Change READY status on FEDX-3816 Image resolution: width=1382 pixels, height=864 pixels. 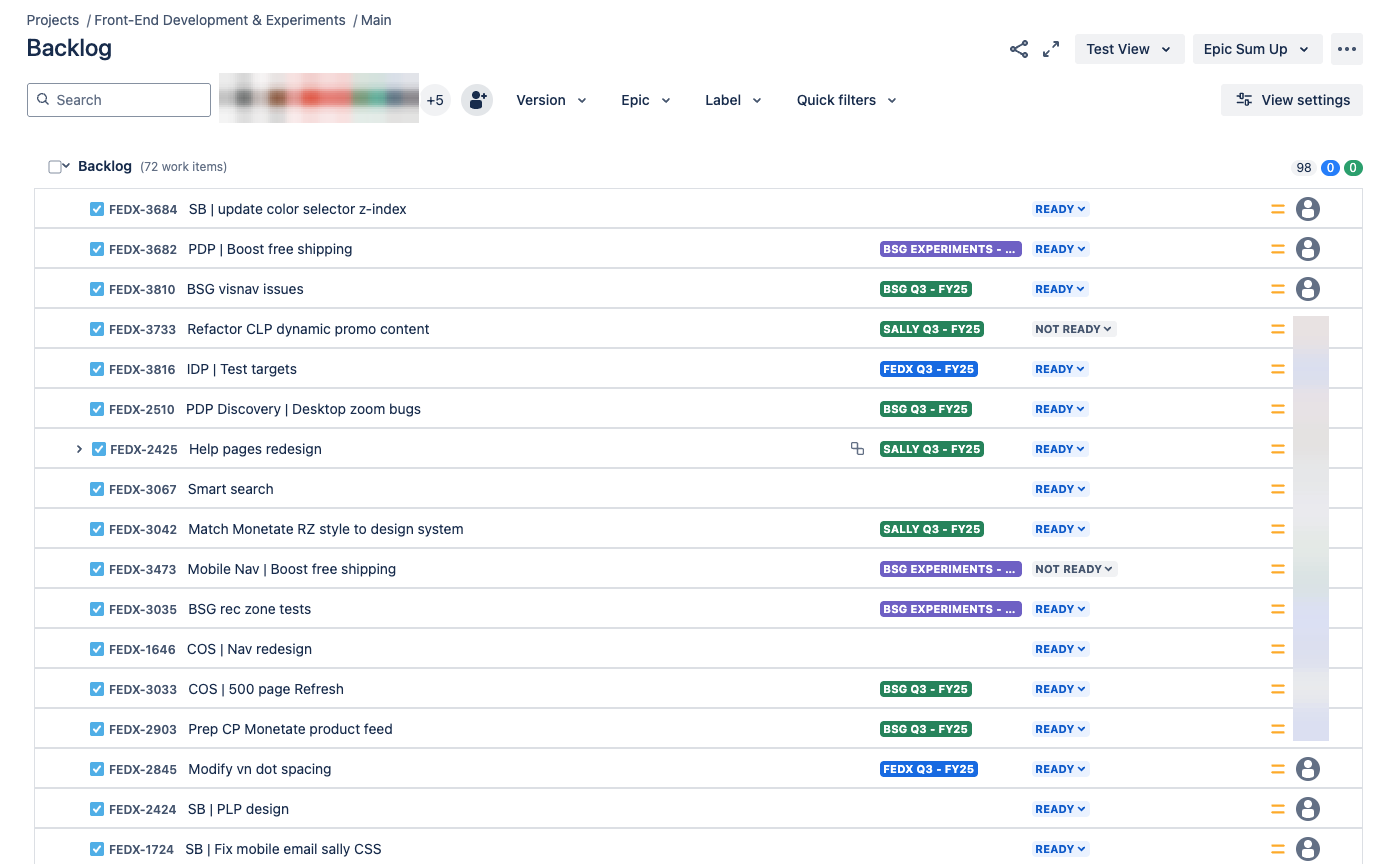coord(1061,369)
